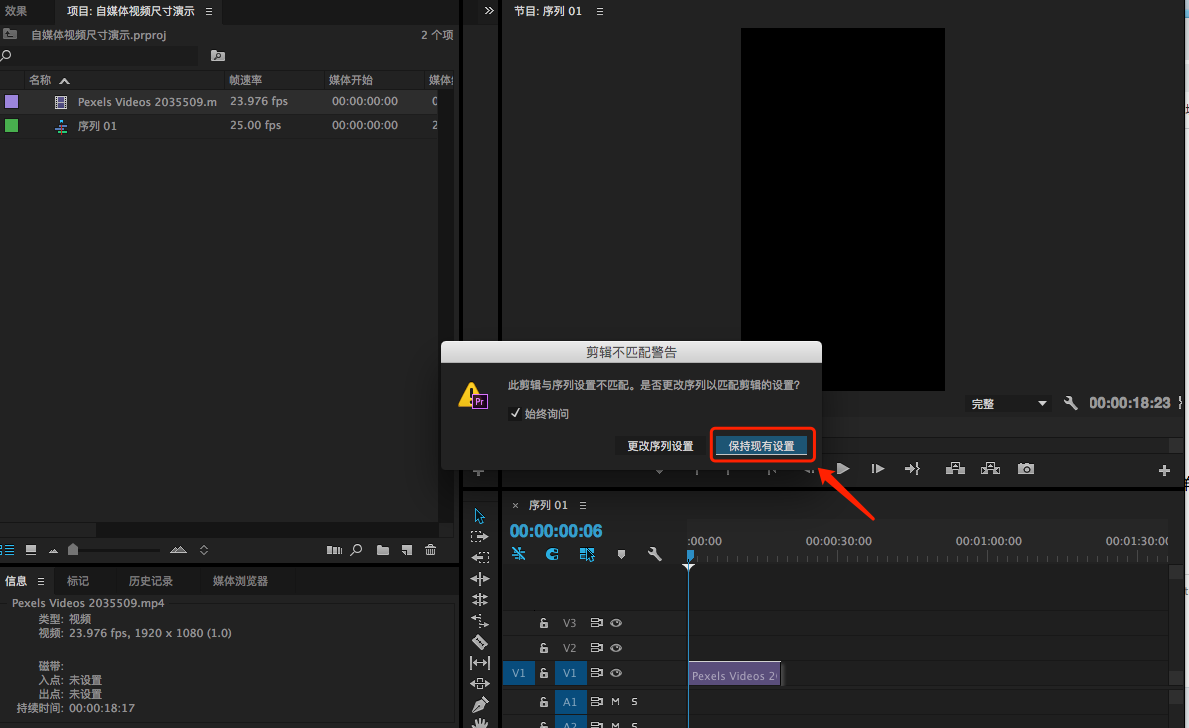Open the 项目 panel hamburger menu
This screenshot has width=1189, height=728.
[208, 11]
